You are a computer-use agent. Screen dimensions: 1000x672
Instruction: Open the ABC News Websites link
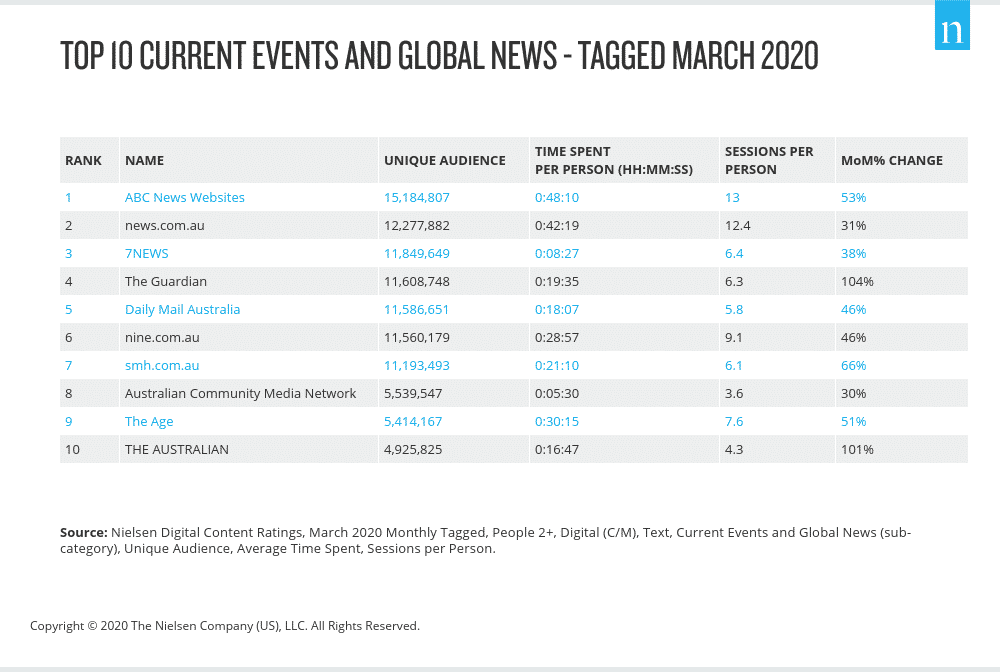(x=184, y=197)
